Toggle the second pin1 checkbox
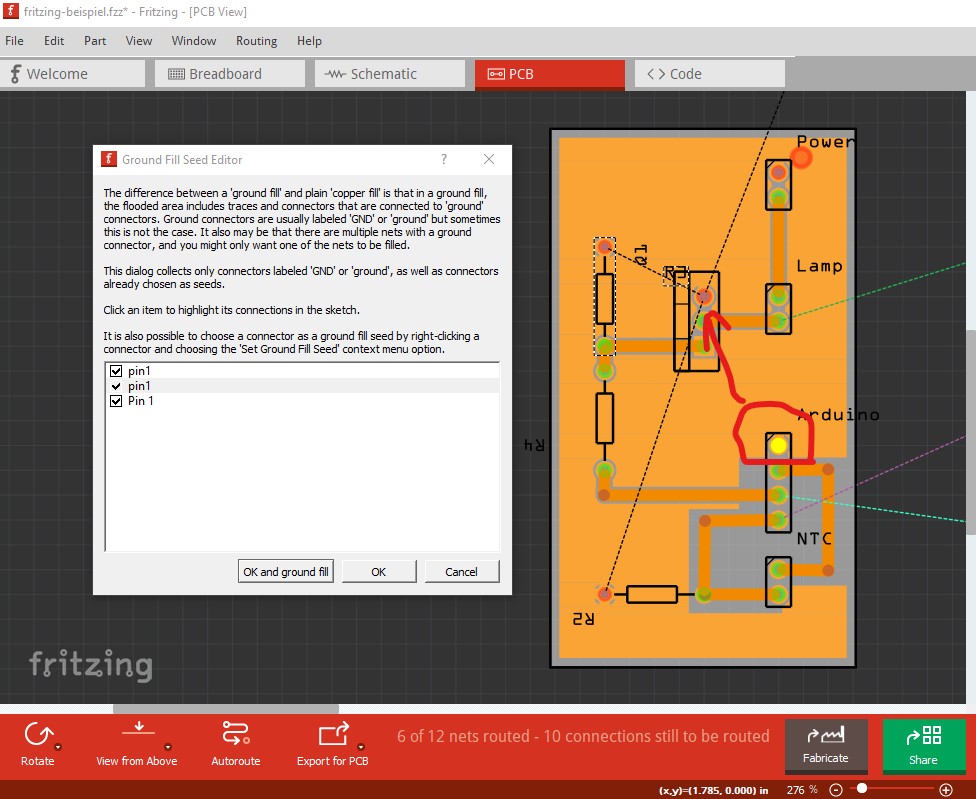Image resolution: width=976 pixels, height=799 pixels. point(116,385)
